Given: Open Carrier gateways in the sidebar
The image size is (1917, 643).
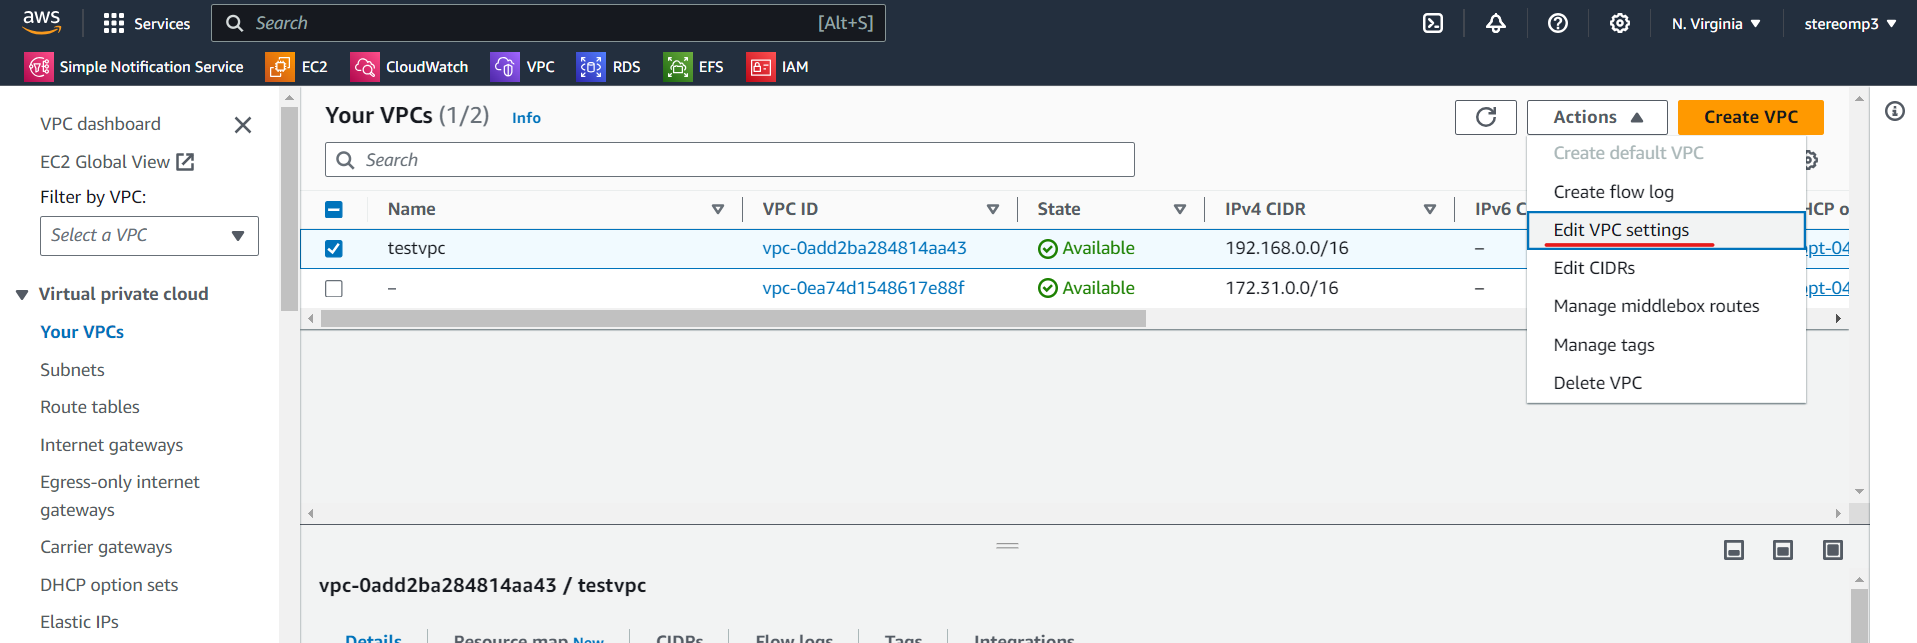Looking at the screenshot, I should pyautogui.click(x=106, y=547).
